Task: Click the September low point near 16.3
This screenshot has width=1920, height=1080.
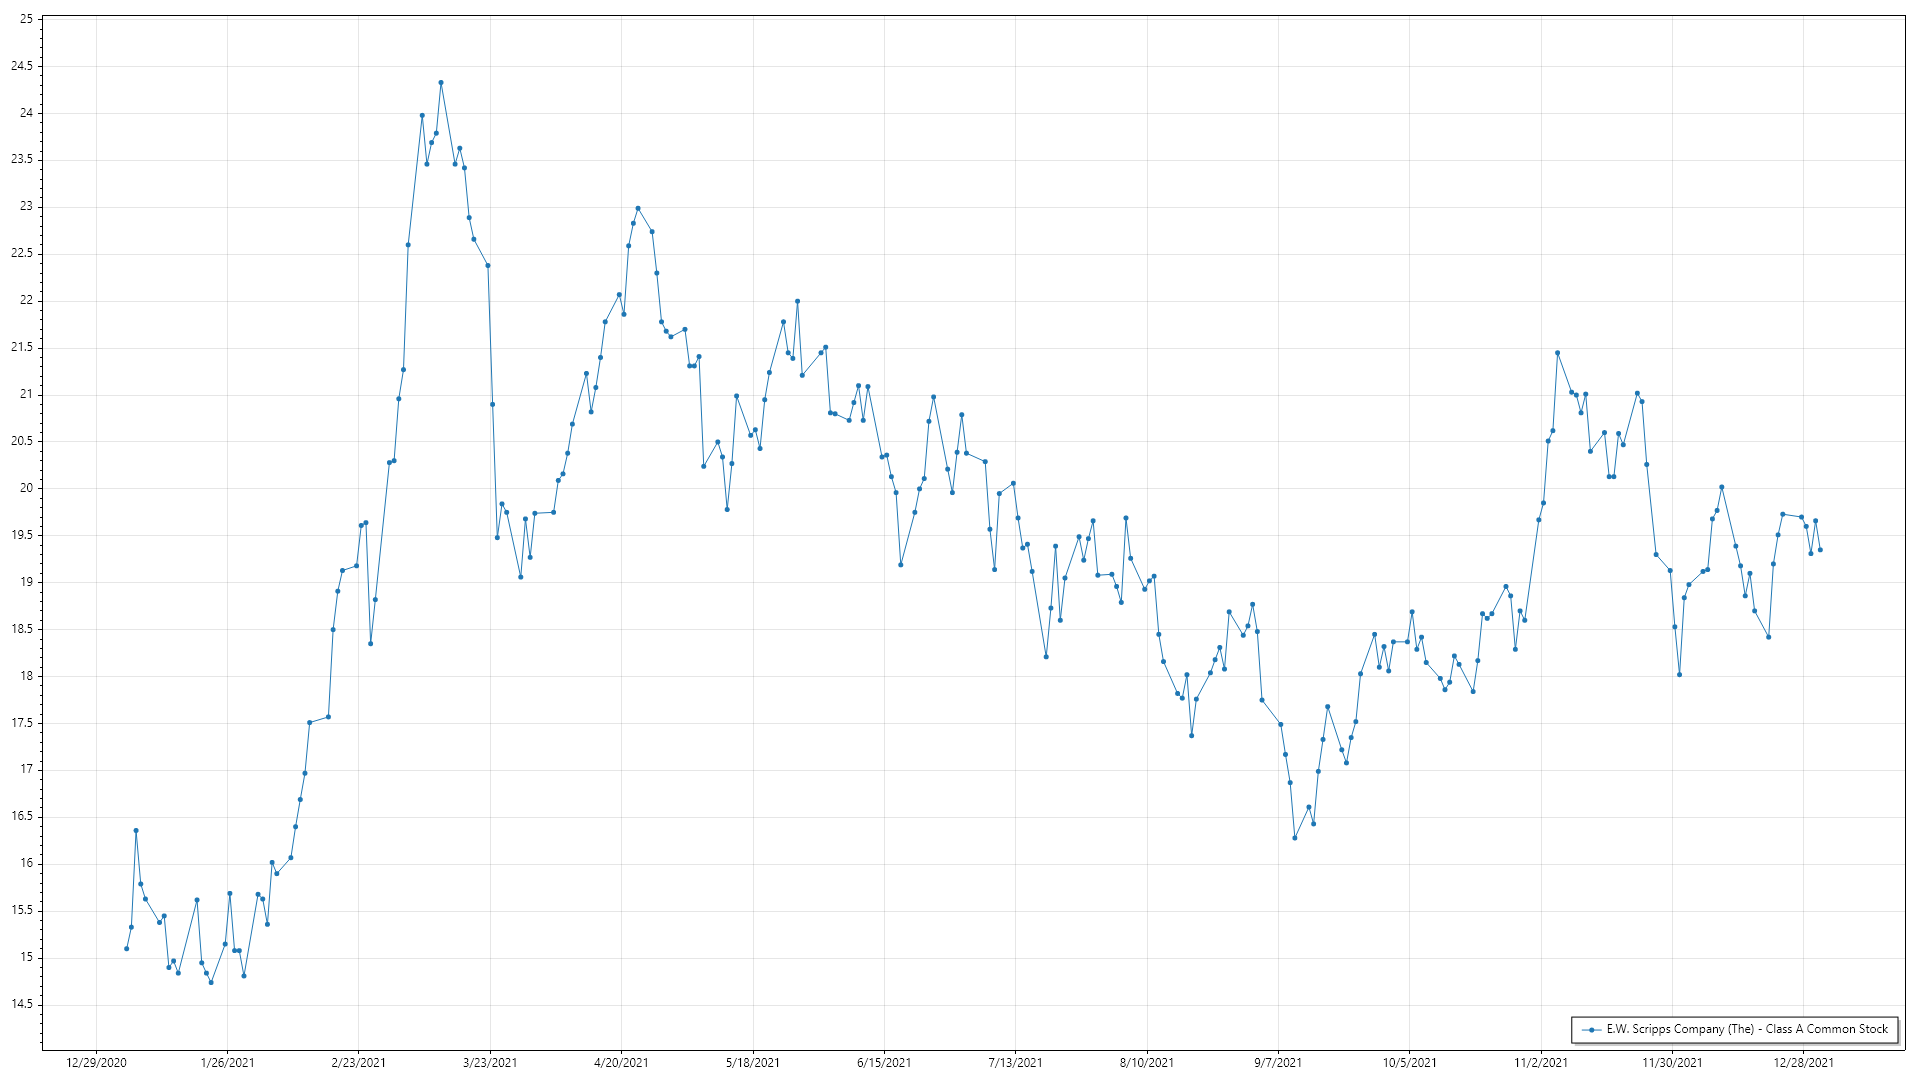Action: tap(1295, 838)
